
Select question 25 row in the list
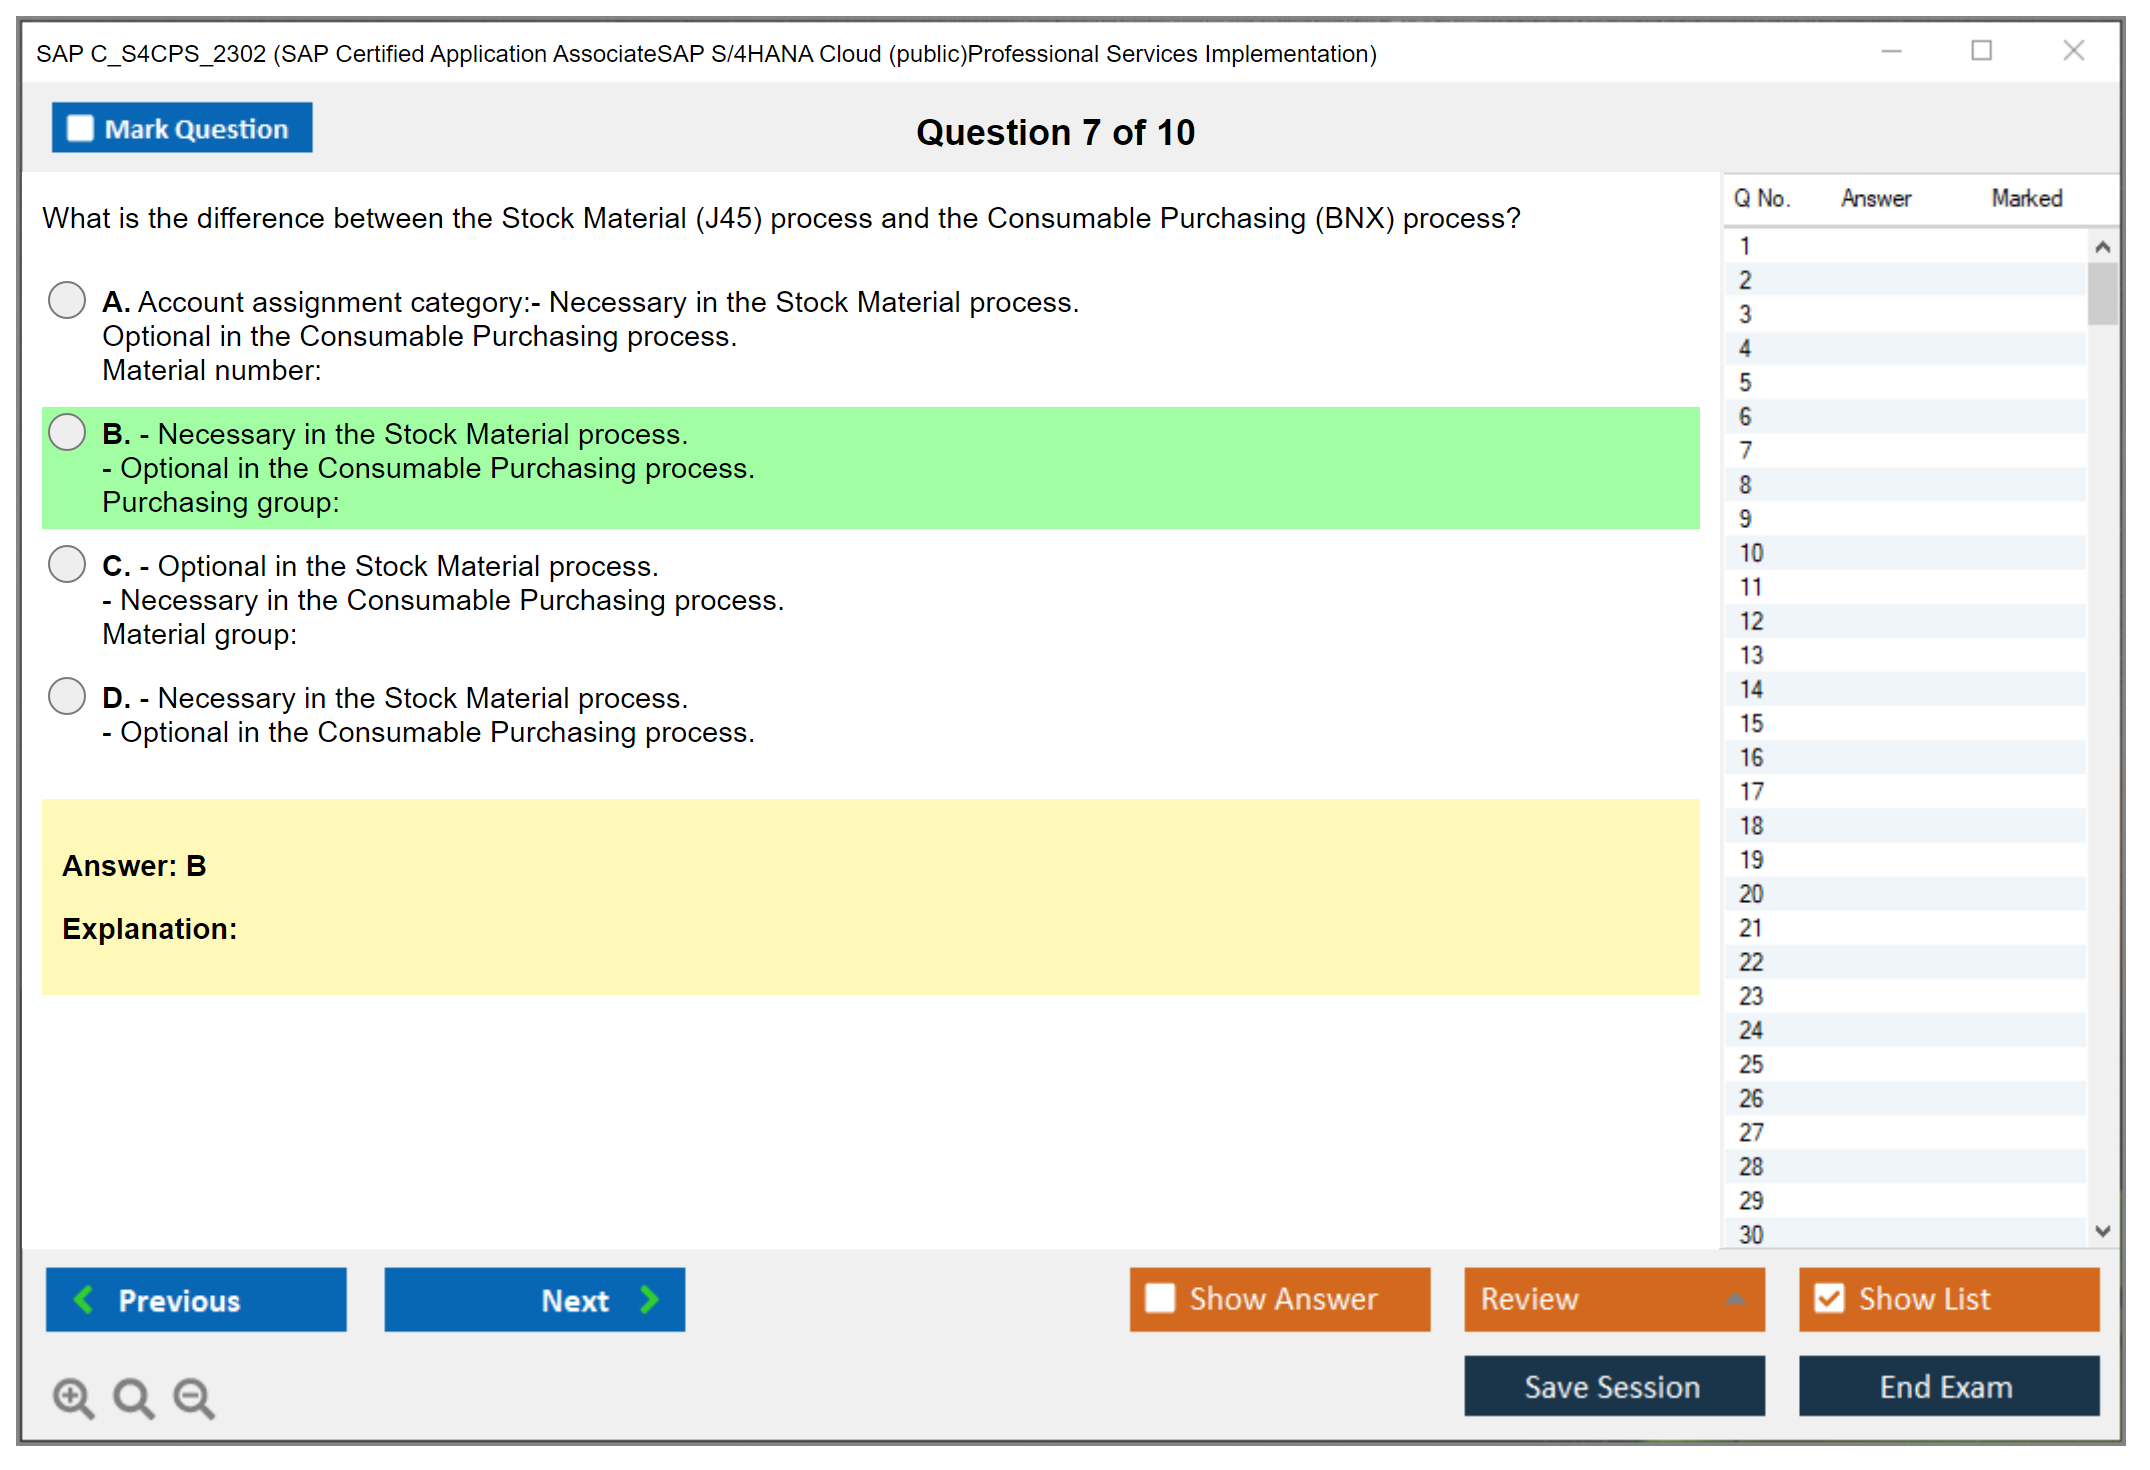(1751, 1064)
